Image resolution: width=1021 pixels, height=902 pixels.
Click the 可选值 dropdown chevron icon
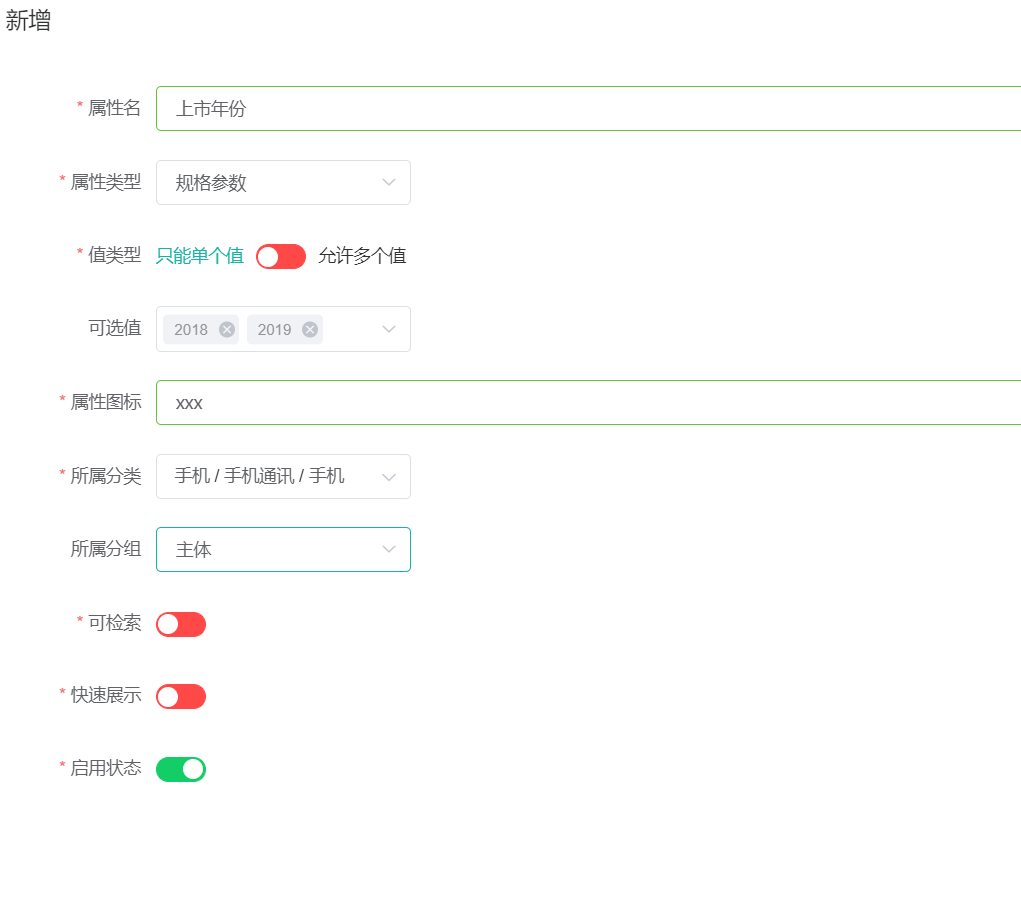pyautogui.click(x=389, y=329)
